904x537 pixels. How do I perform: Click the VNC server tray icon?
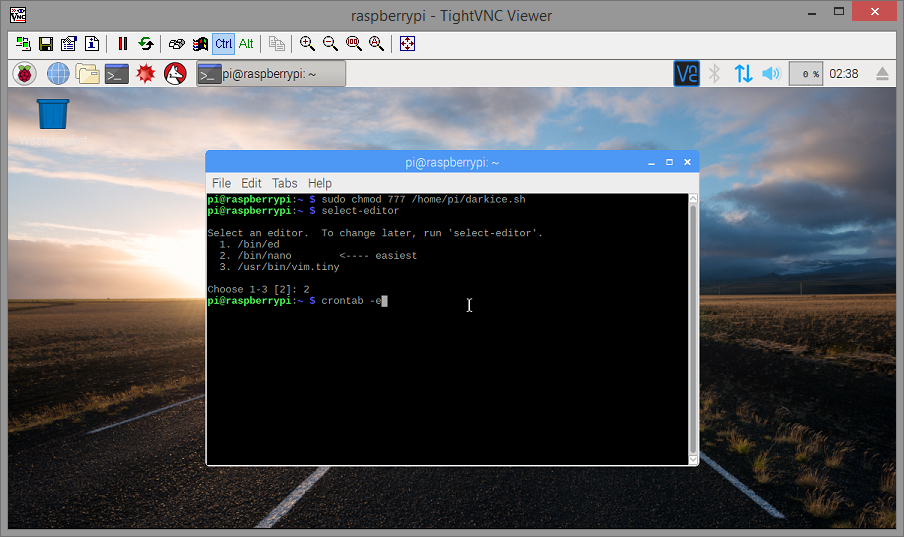tap(687, 74)
